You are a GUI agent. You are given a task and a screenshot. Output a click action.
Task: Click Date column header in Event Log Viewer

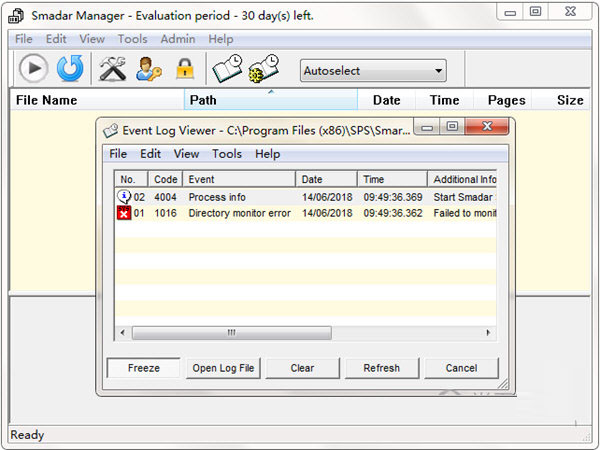pyautogui.click(x=327, y=179)
